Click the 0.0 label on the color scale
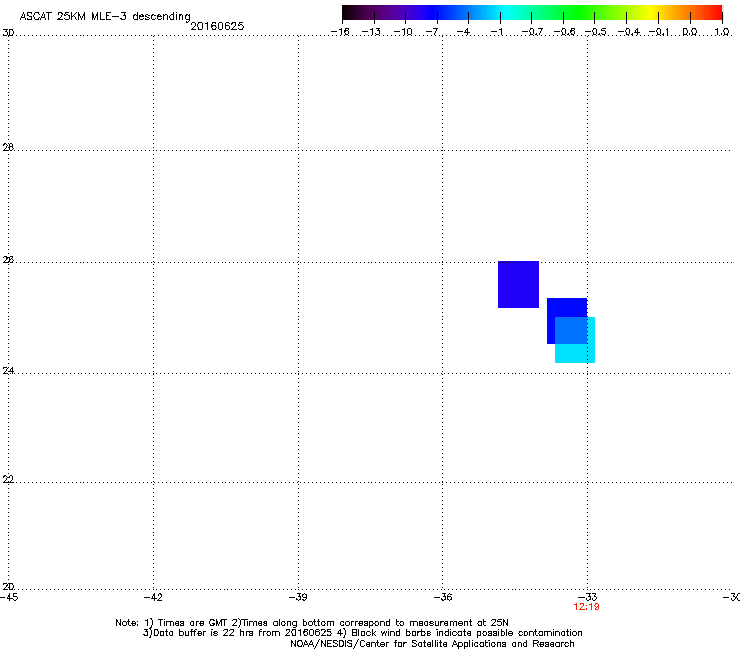This screenshot has width=740, height=650. [x=690, y=32]
